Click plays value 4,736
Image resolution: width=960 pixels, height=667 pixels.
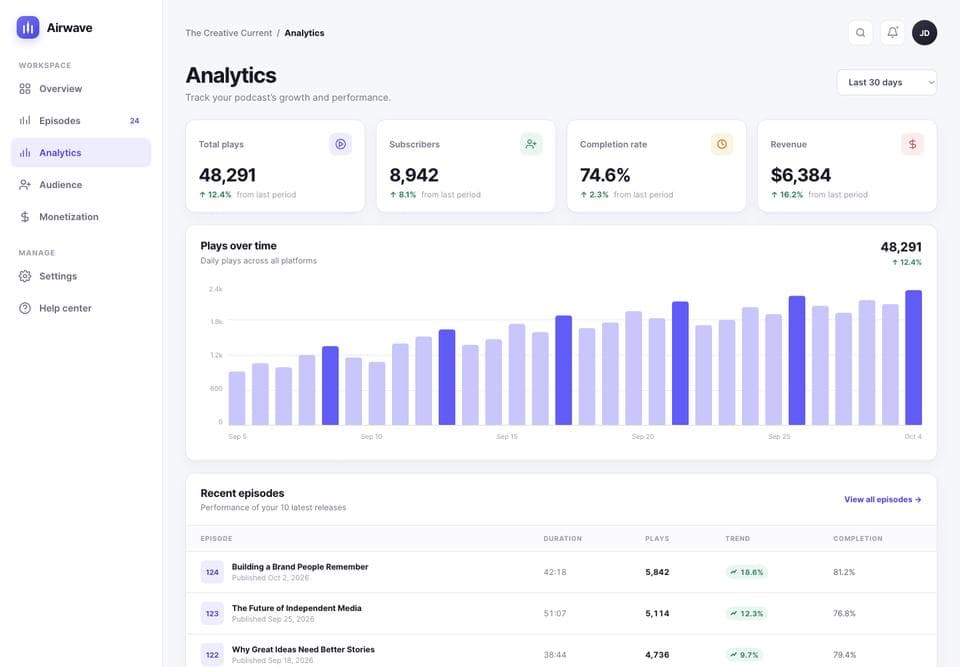(x=657, y=655)
